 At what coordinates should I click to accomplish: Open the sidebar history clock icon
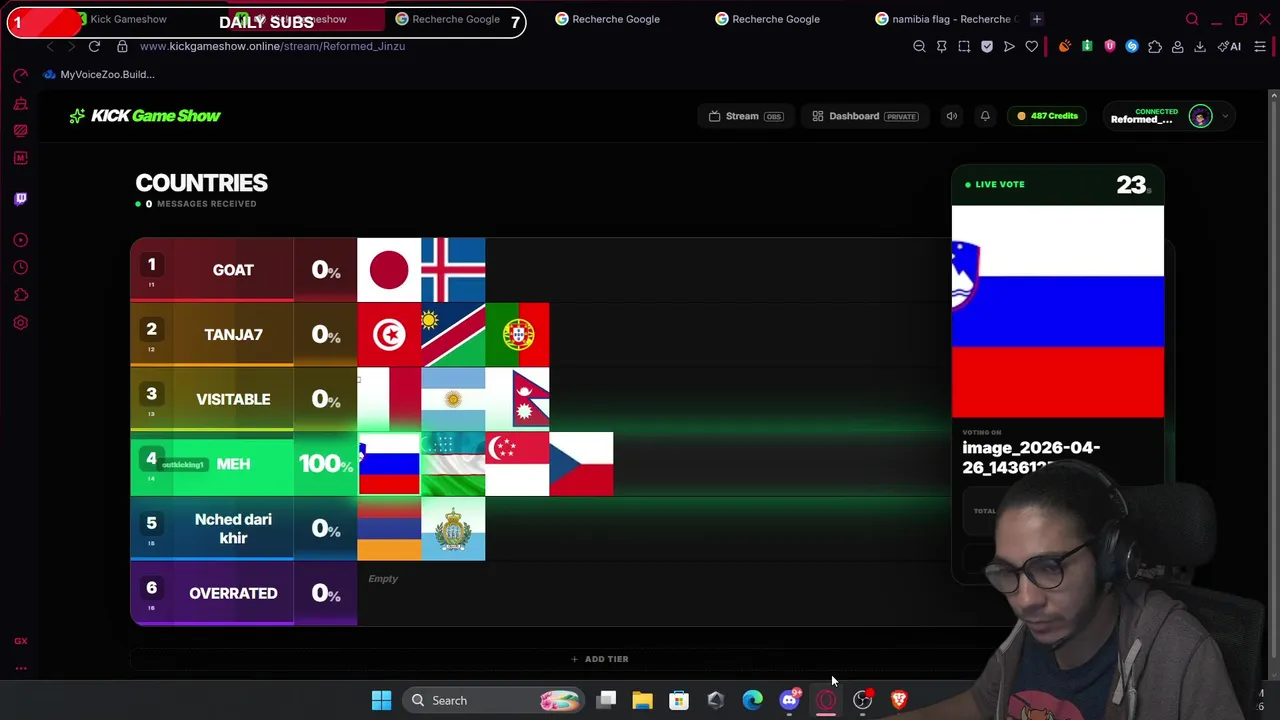pos(21,267)
